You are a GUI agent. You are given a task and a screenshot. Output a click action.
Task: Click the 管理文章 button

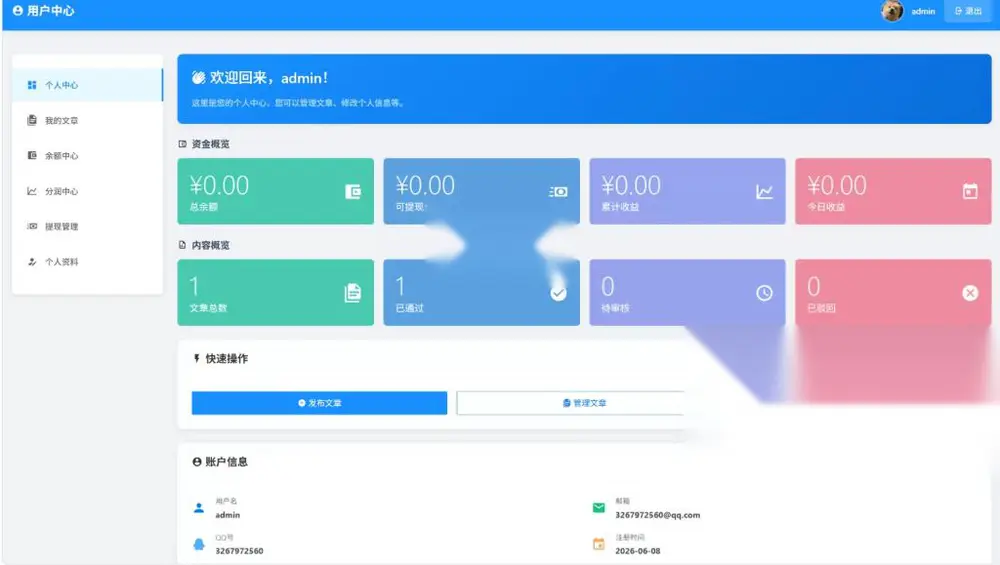pyautogui.click(x=571, y=403)
